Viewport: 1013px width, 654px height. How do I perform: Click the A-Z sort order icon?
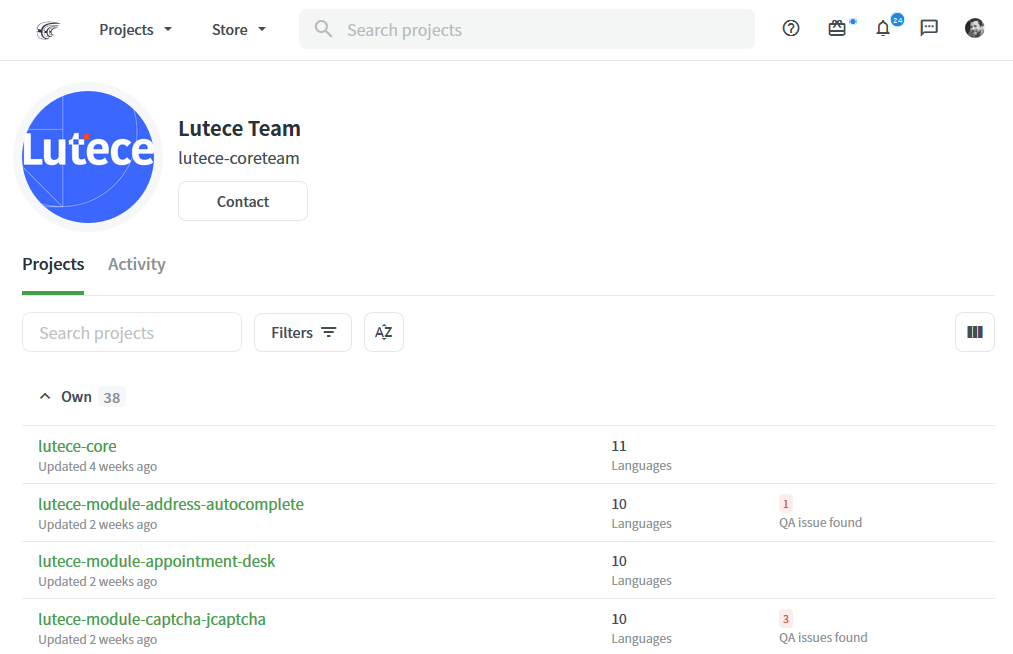384,333
